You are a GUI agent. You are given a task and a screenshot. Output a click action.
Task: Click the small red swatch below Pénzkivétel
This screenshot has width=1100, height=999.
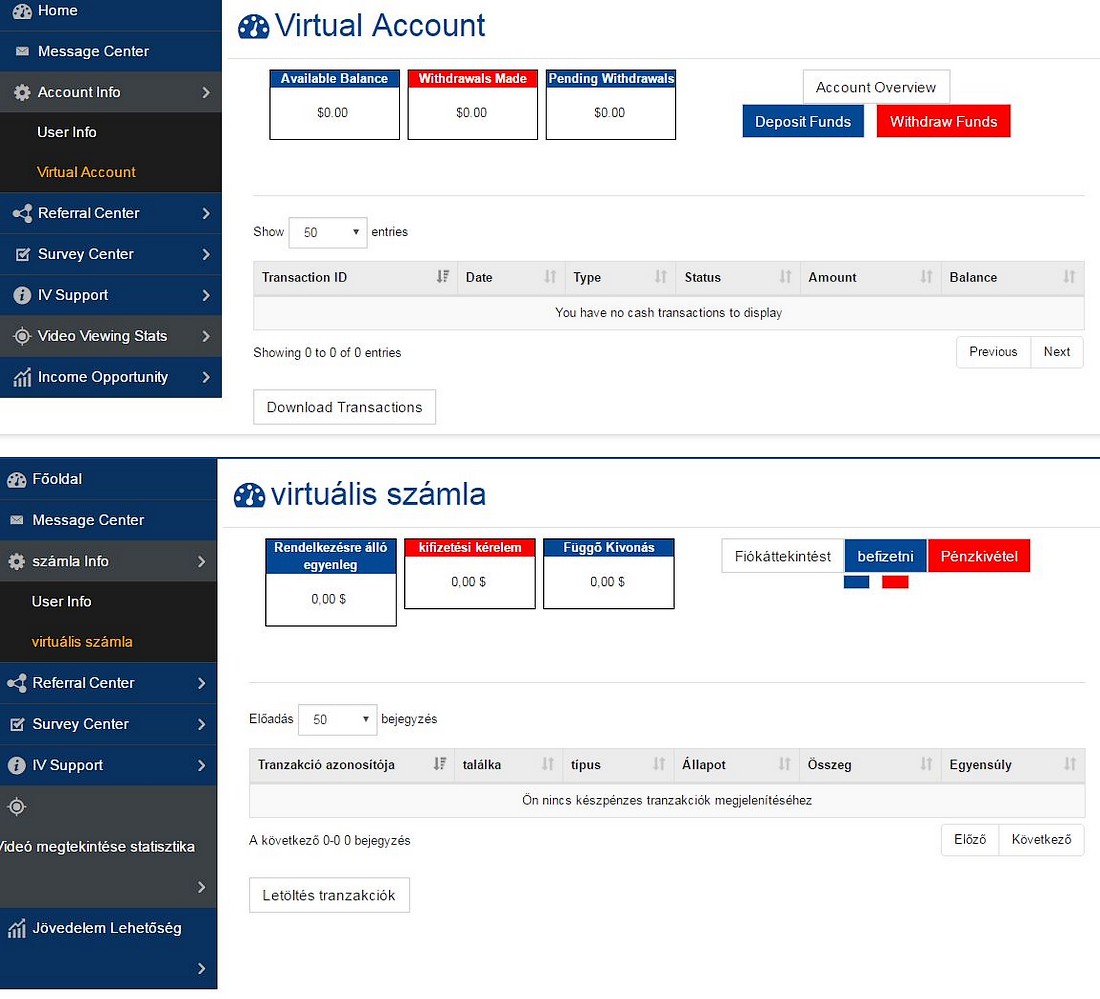pyautogui.click(x=895, y=582)
